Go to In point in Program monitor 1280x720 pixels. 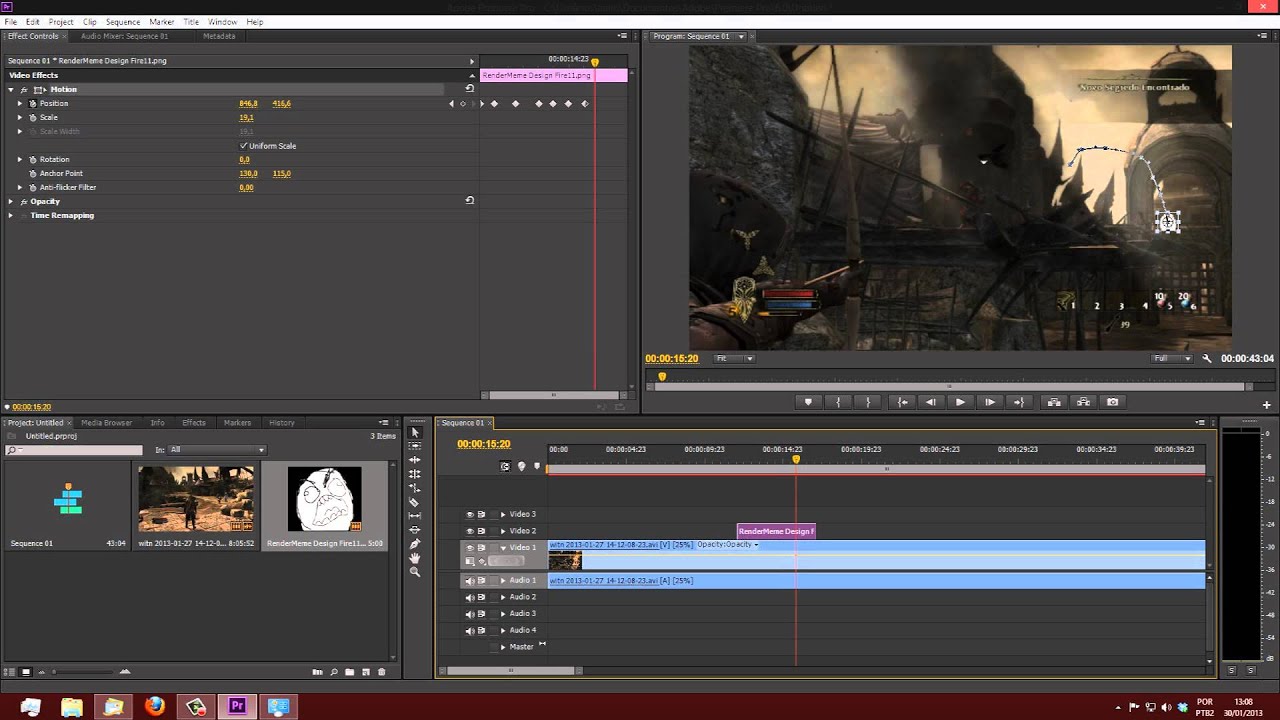[903, 402]
